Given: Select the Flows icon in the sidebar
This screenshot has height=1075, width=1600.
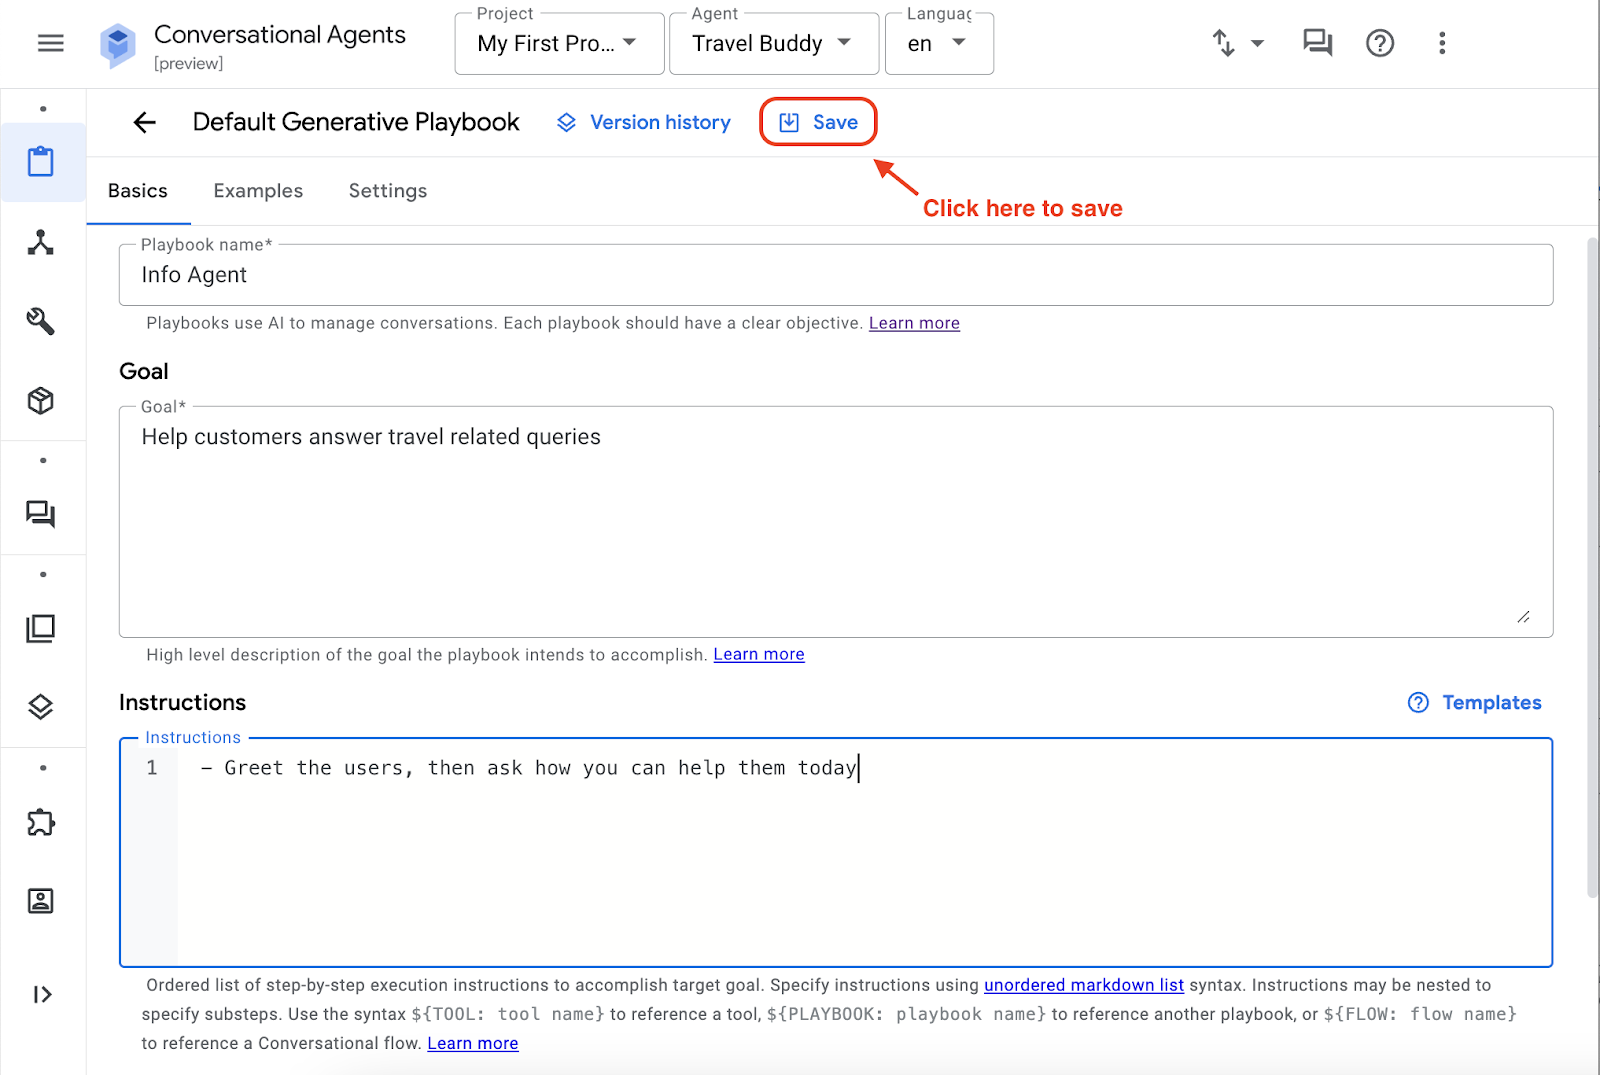Looking at the screenshot, I should coord(42,243).
